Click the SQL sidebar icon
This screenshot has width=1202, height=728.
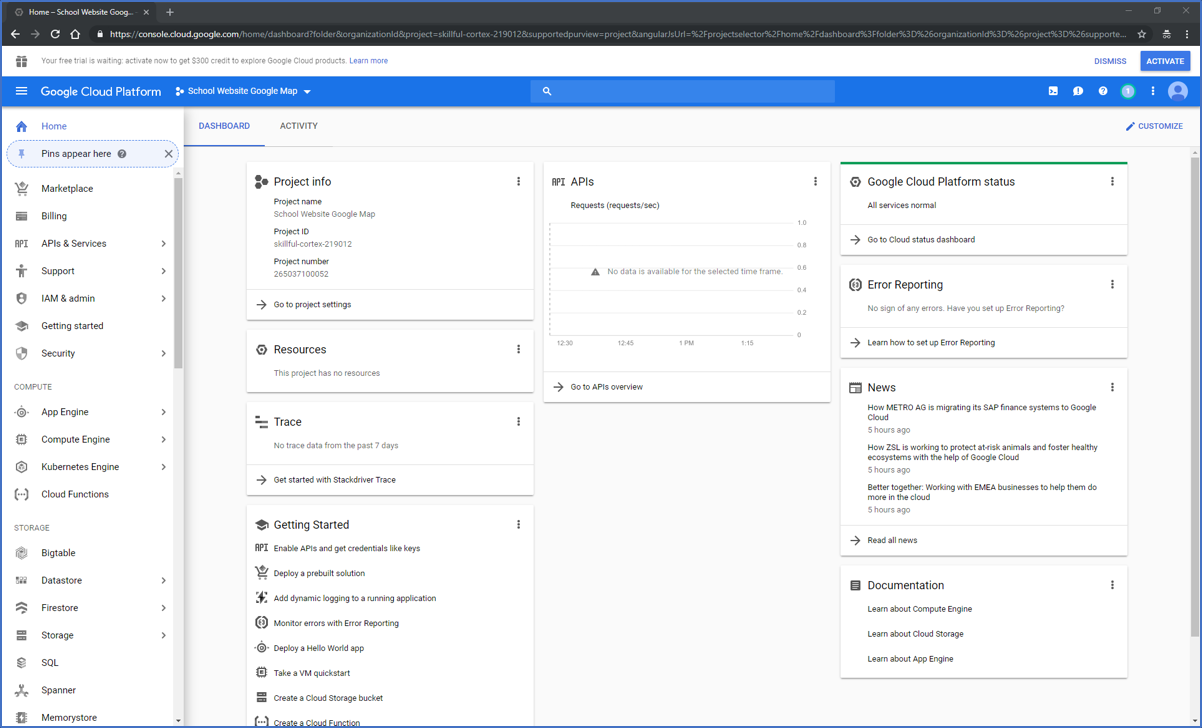tap(21, 663)
